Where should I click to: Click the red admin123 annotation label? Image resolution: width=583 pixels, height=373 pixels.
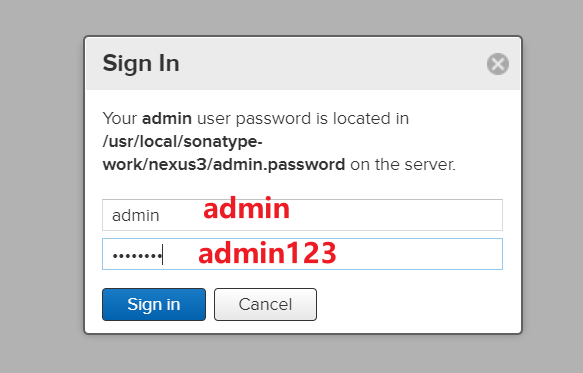click(x=267, y=253)
